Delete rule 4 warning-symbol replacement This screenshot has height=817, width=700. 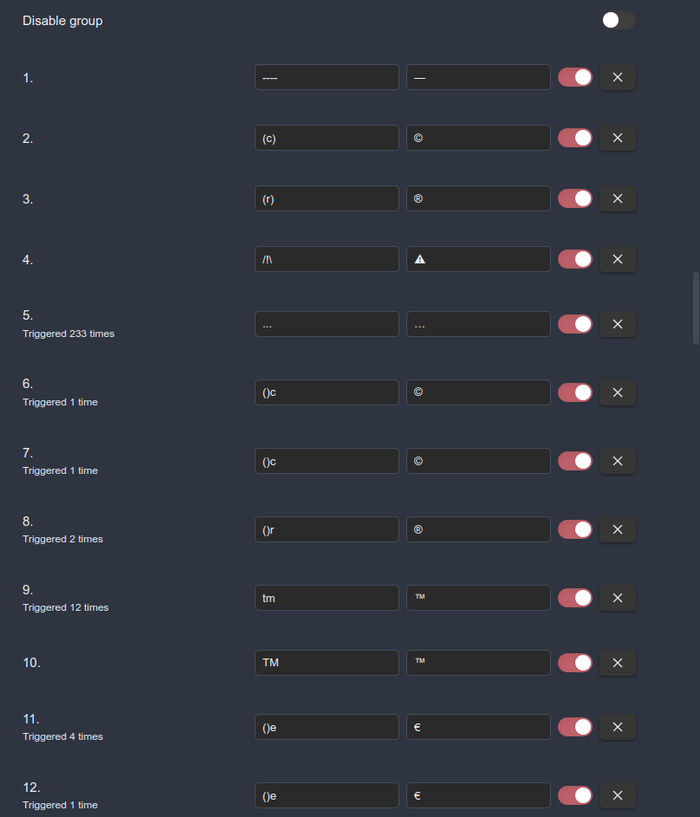point(617,259)
